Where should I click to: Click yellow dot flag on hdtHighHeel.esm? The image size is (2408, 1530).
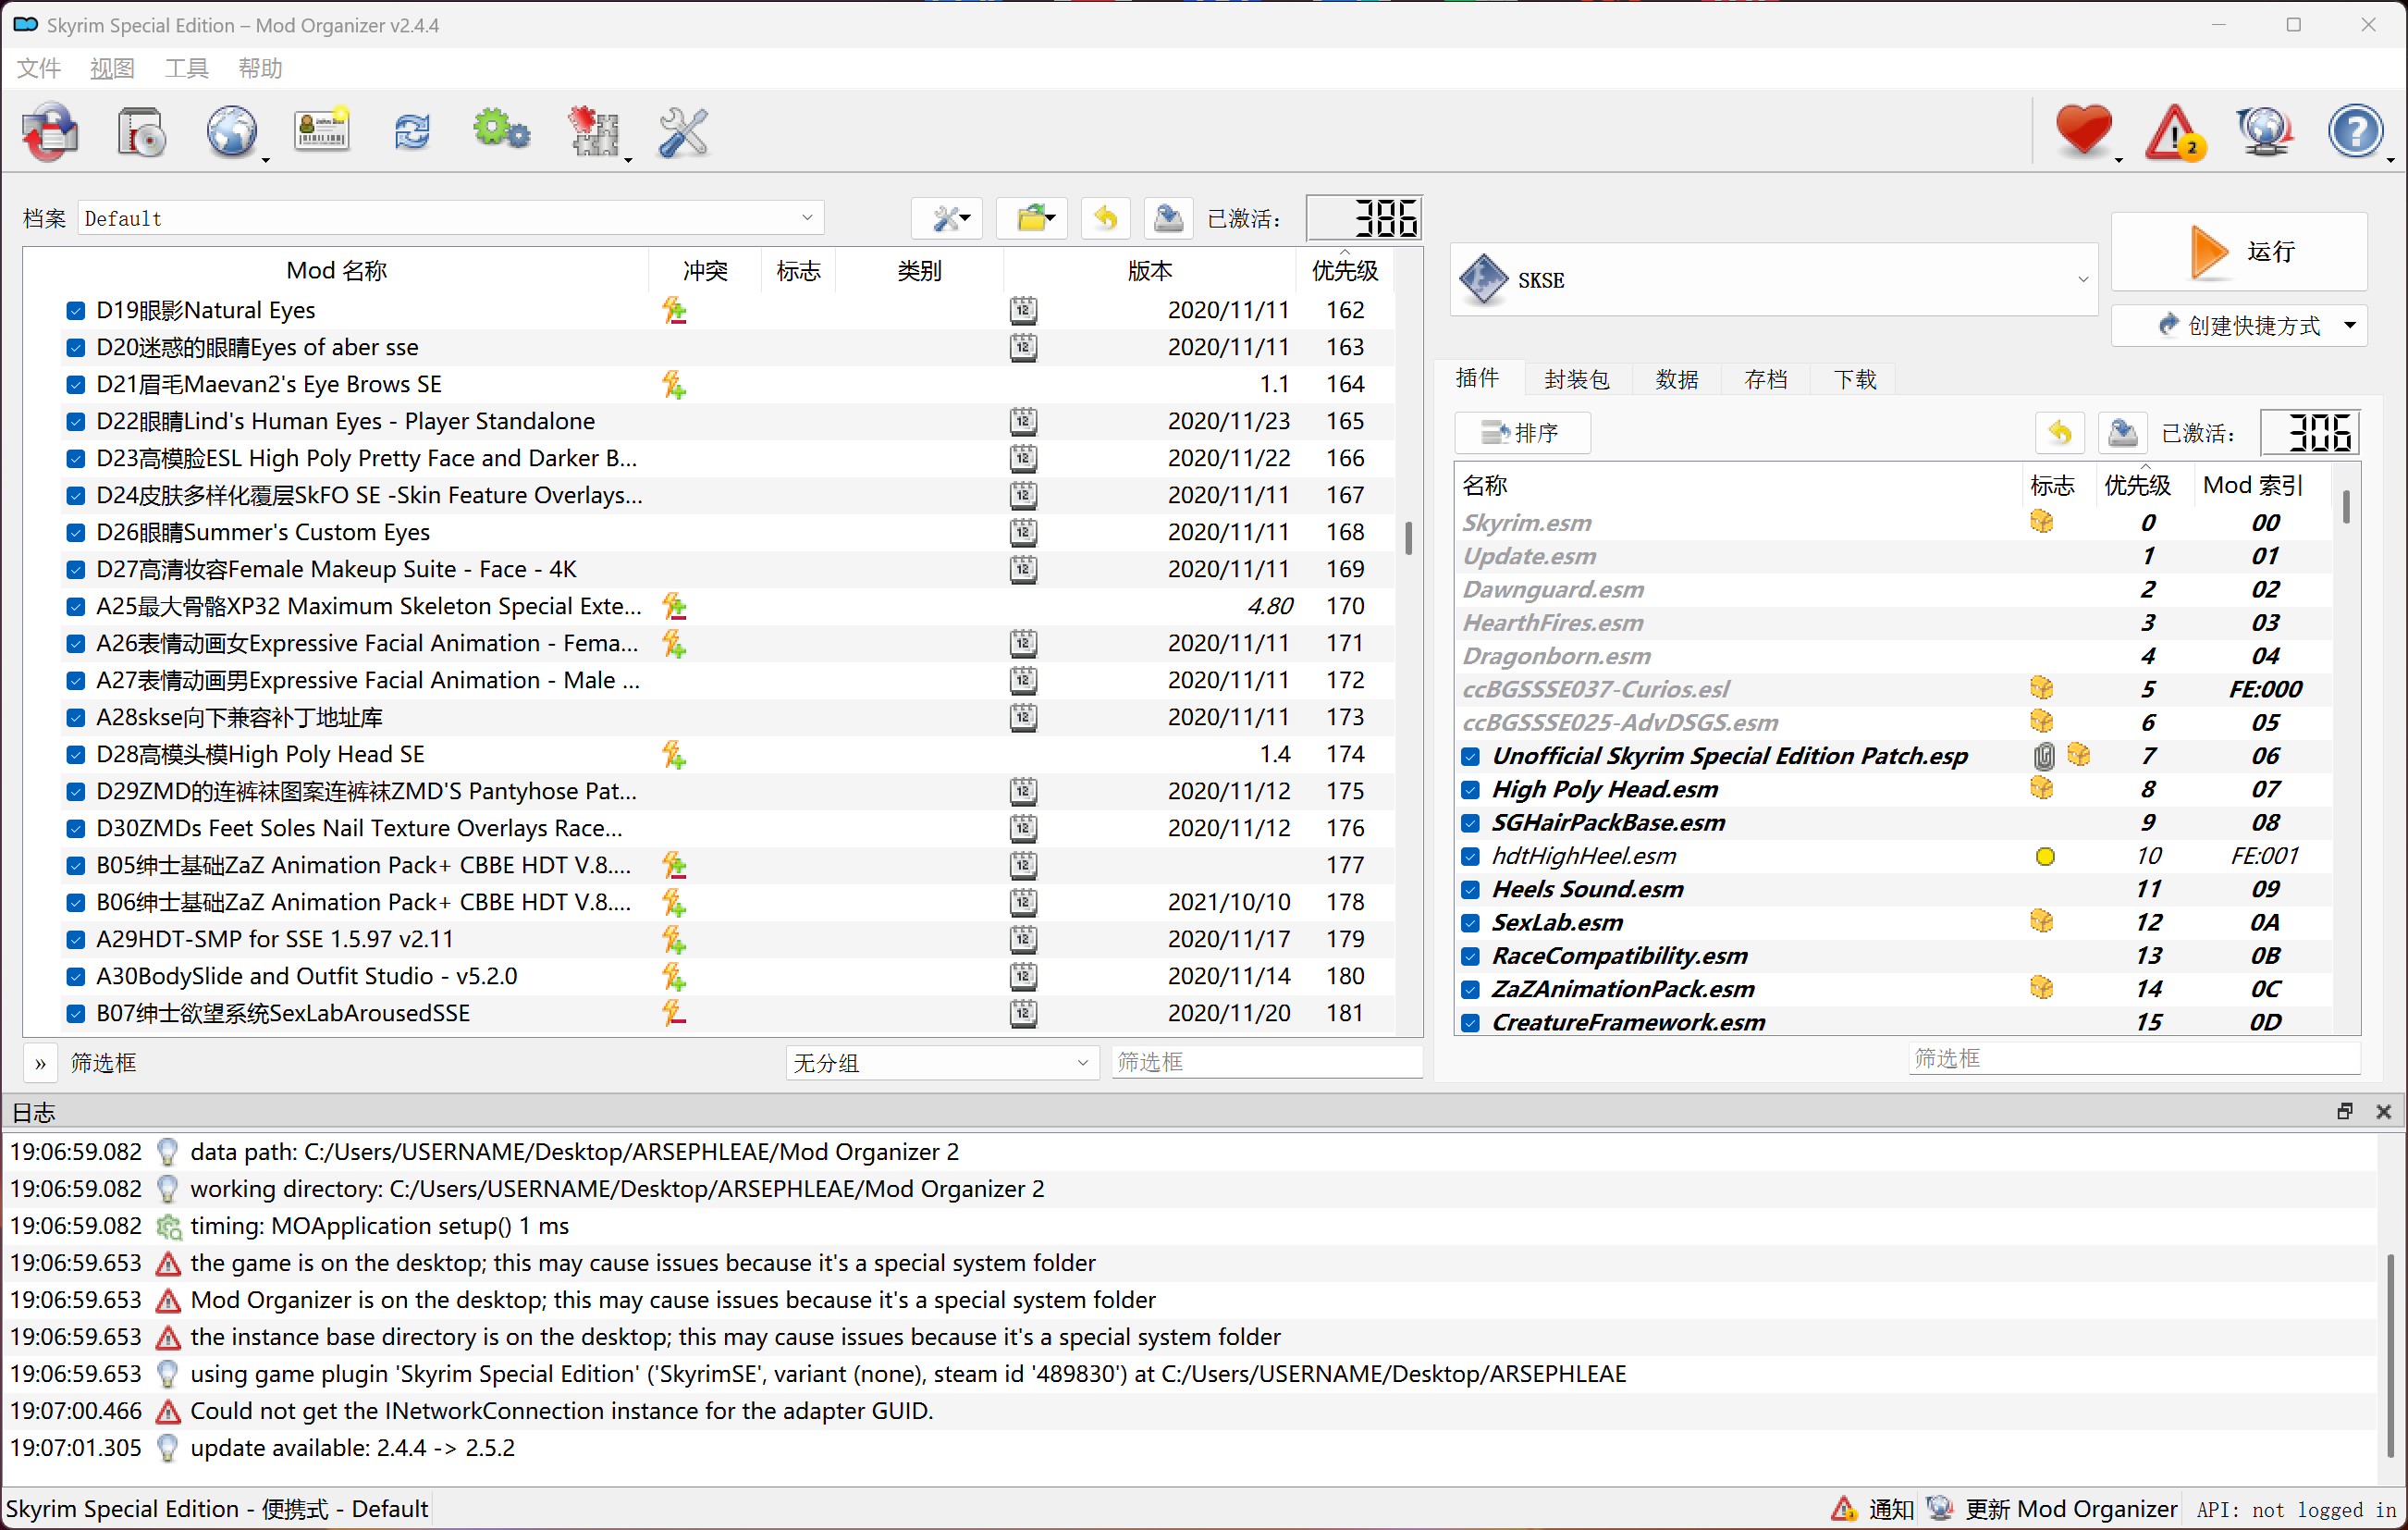tap(2045, 856)
